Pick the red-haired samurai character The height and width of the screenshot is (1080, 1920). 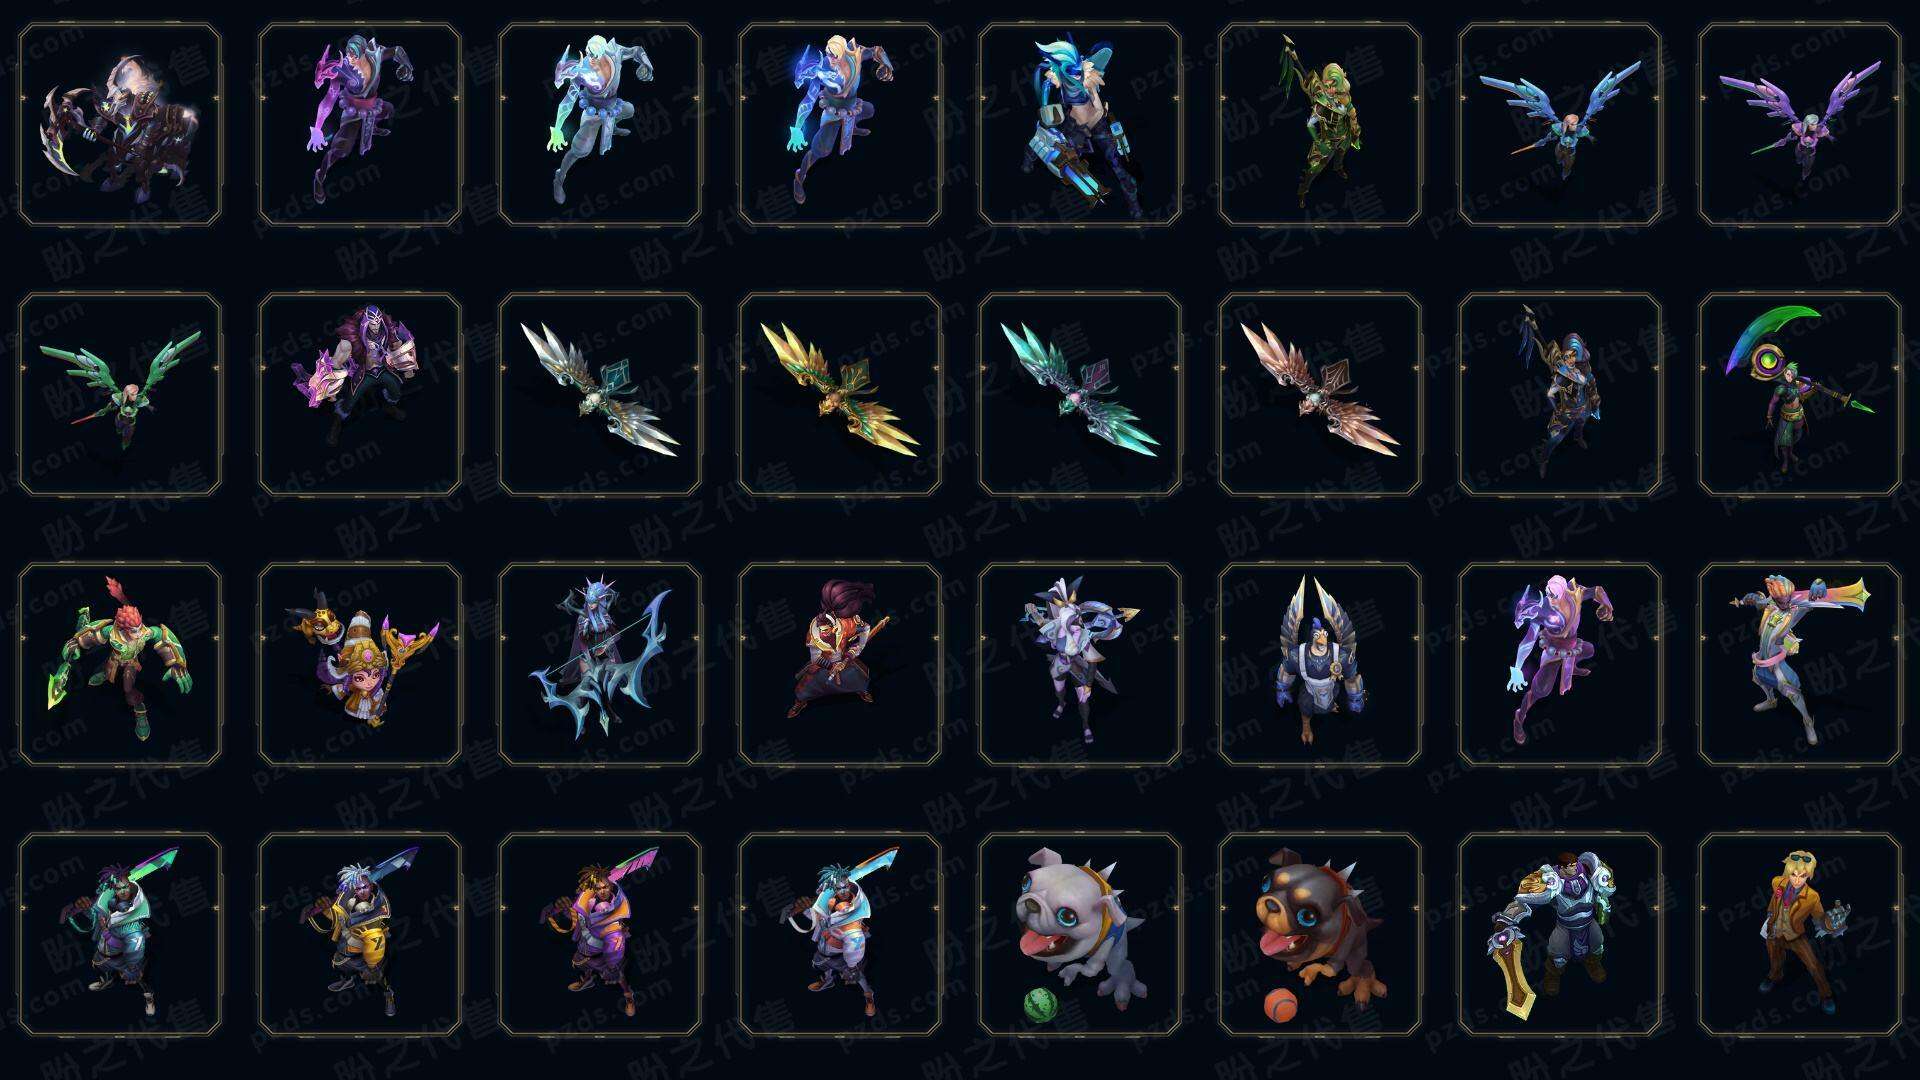(840, 664)
